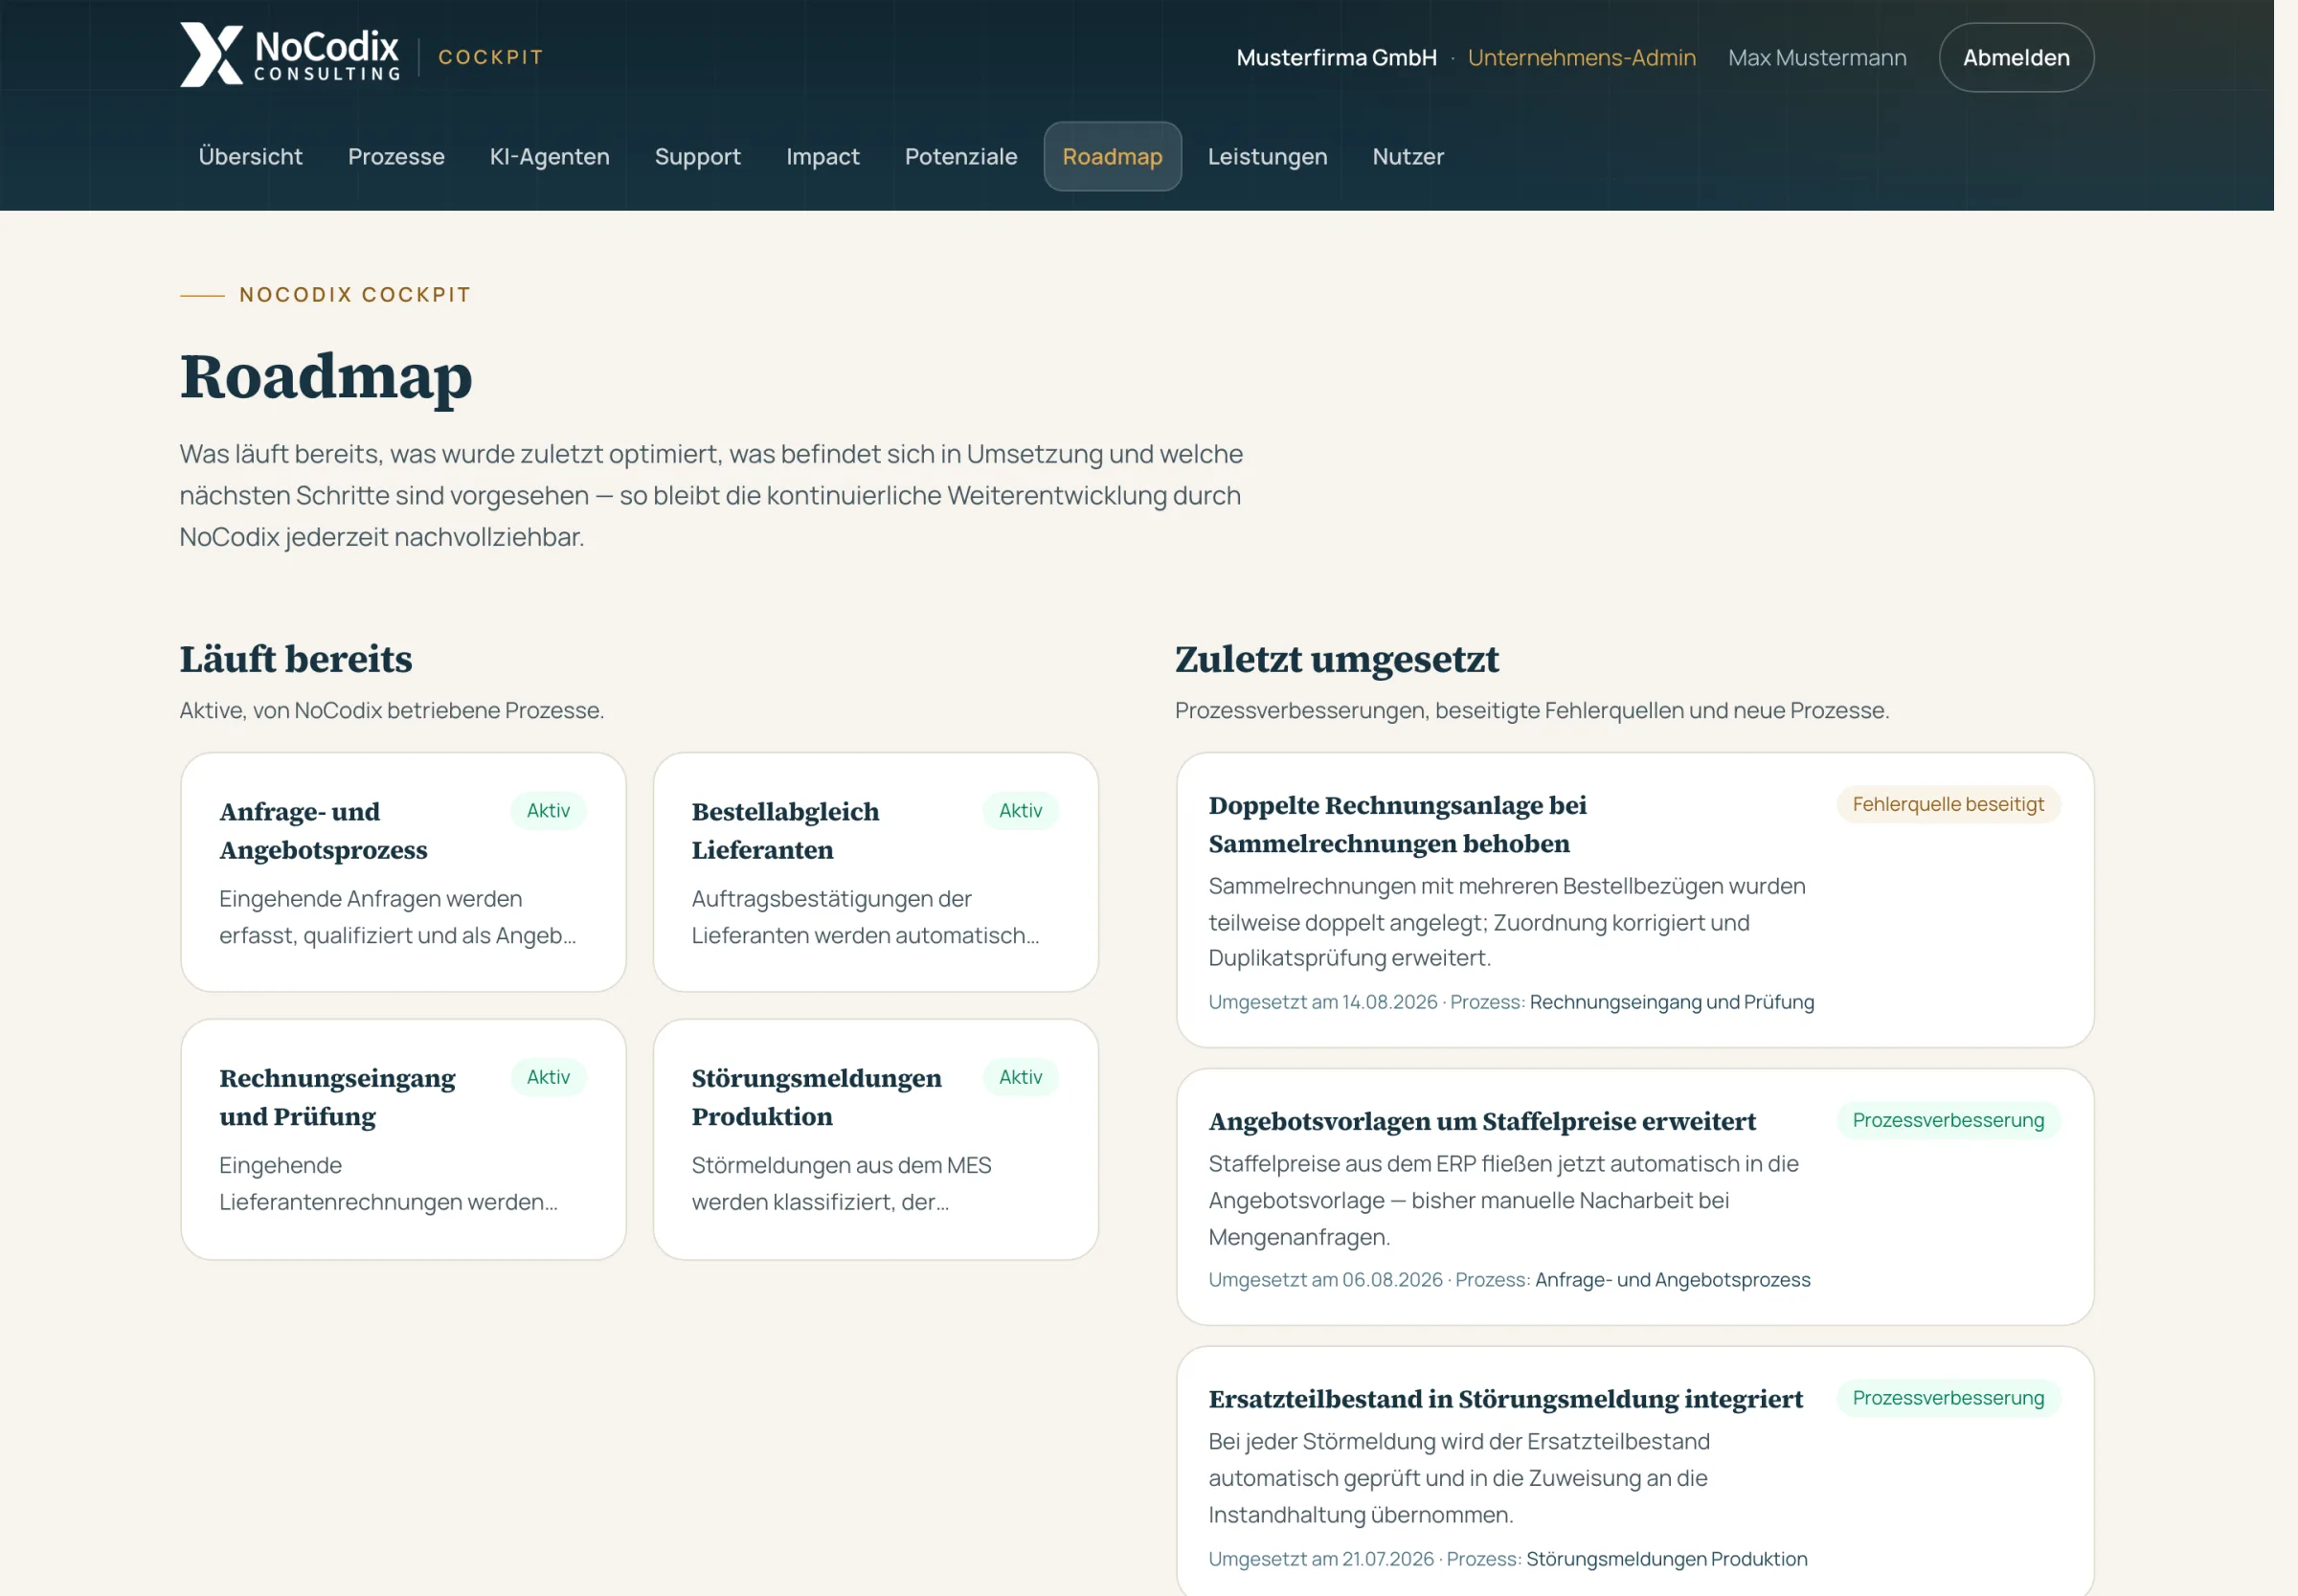
Task: Open the Leistungen tab
Action: (x=1267, y=156)
